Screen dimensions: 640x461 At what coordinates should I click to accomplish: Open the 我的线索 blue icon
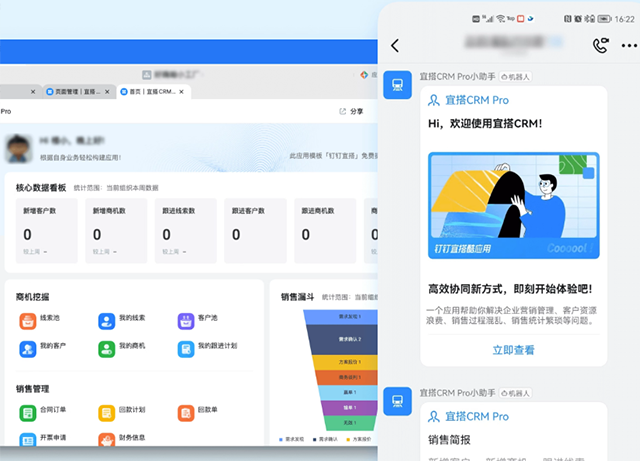tap(107, 321)
